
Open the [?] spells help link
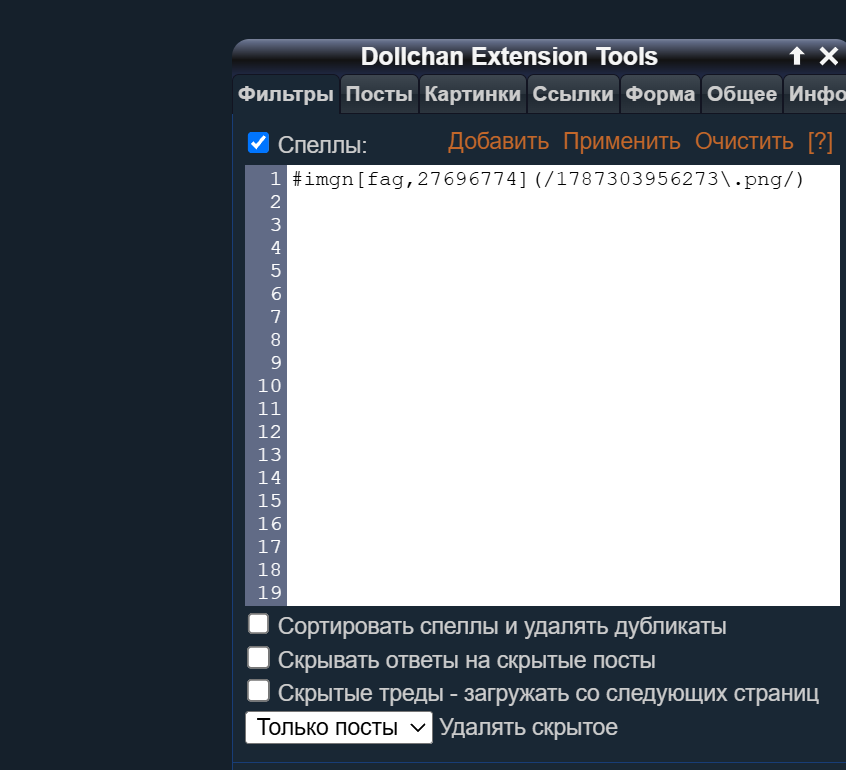click(x=820, y=141)
